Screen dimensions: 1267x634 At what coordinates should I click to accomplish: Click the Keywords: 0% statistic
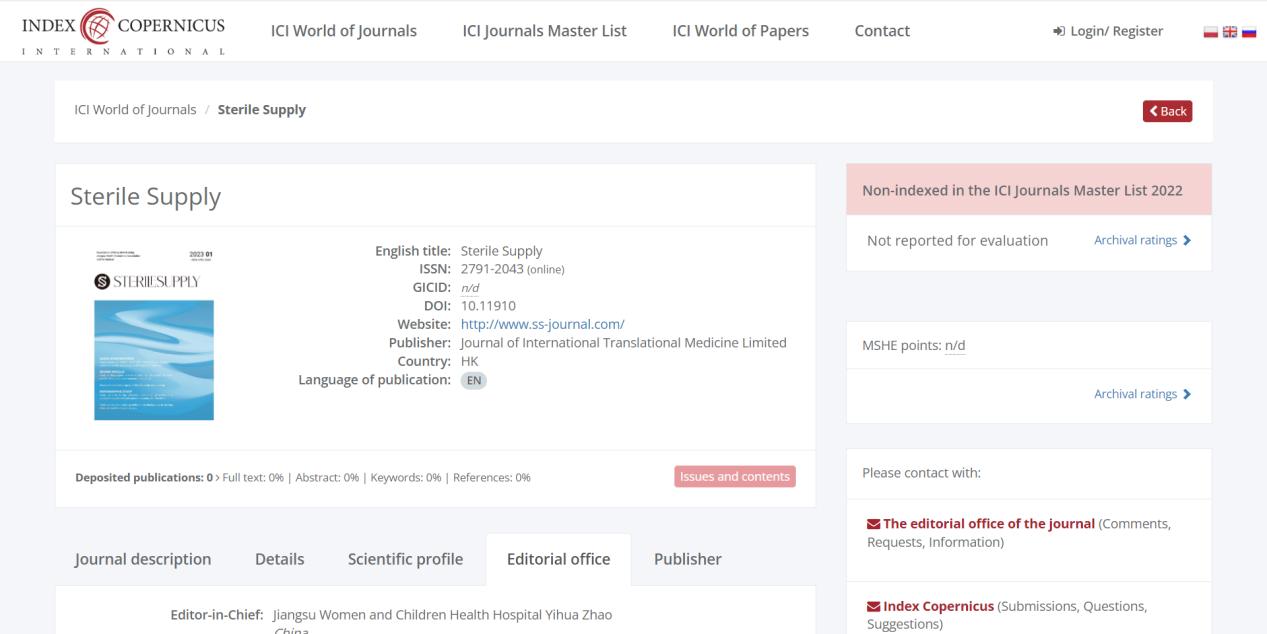[x=404, y=477]
